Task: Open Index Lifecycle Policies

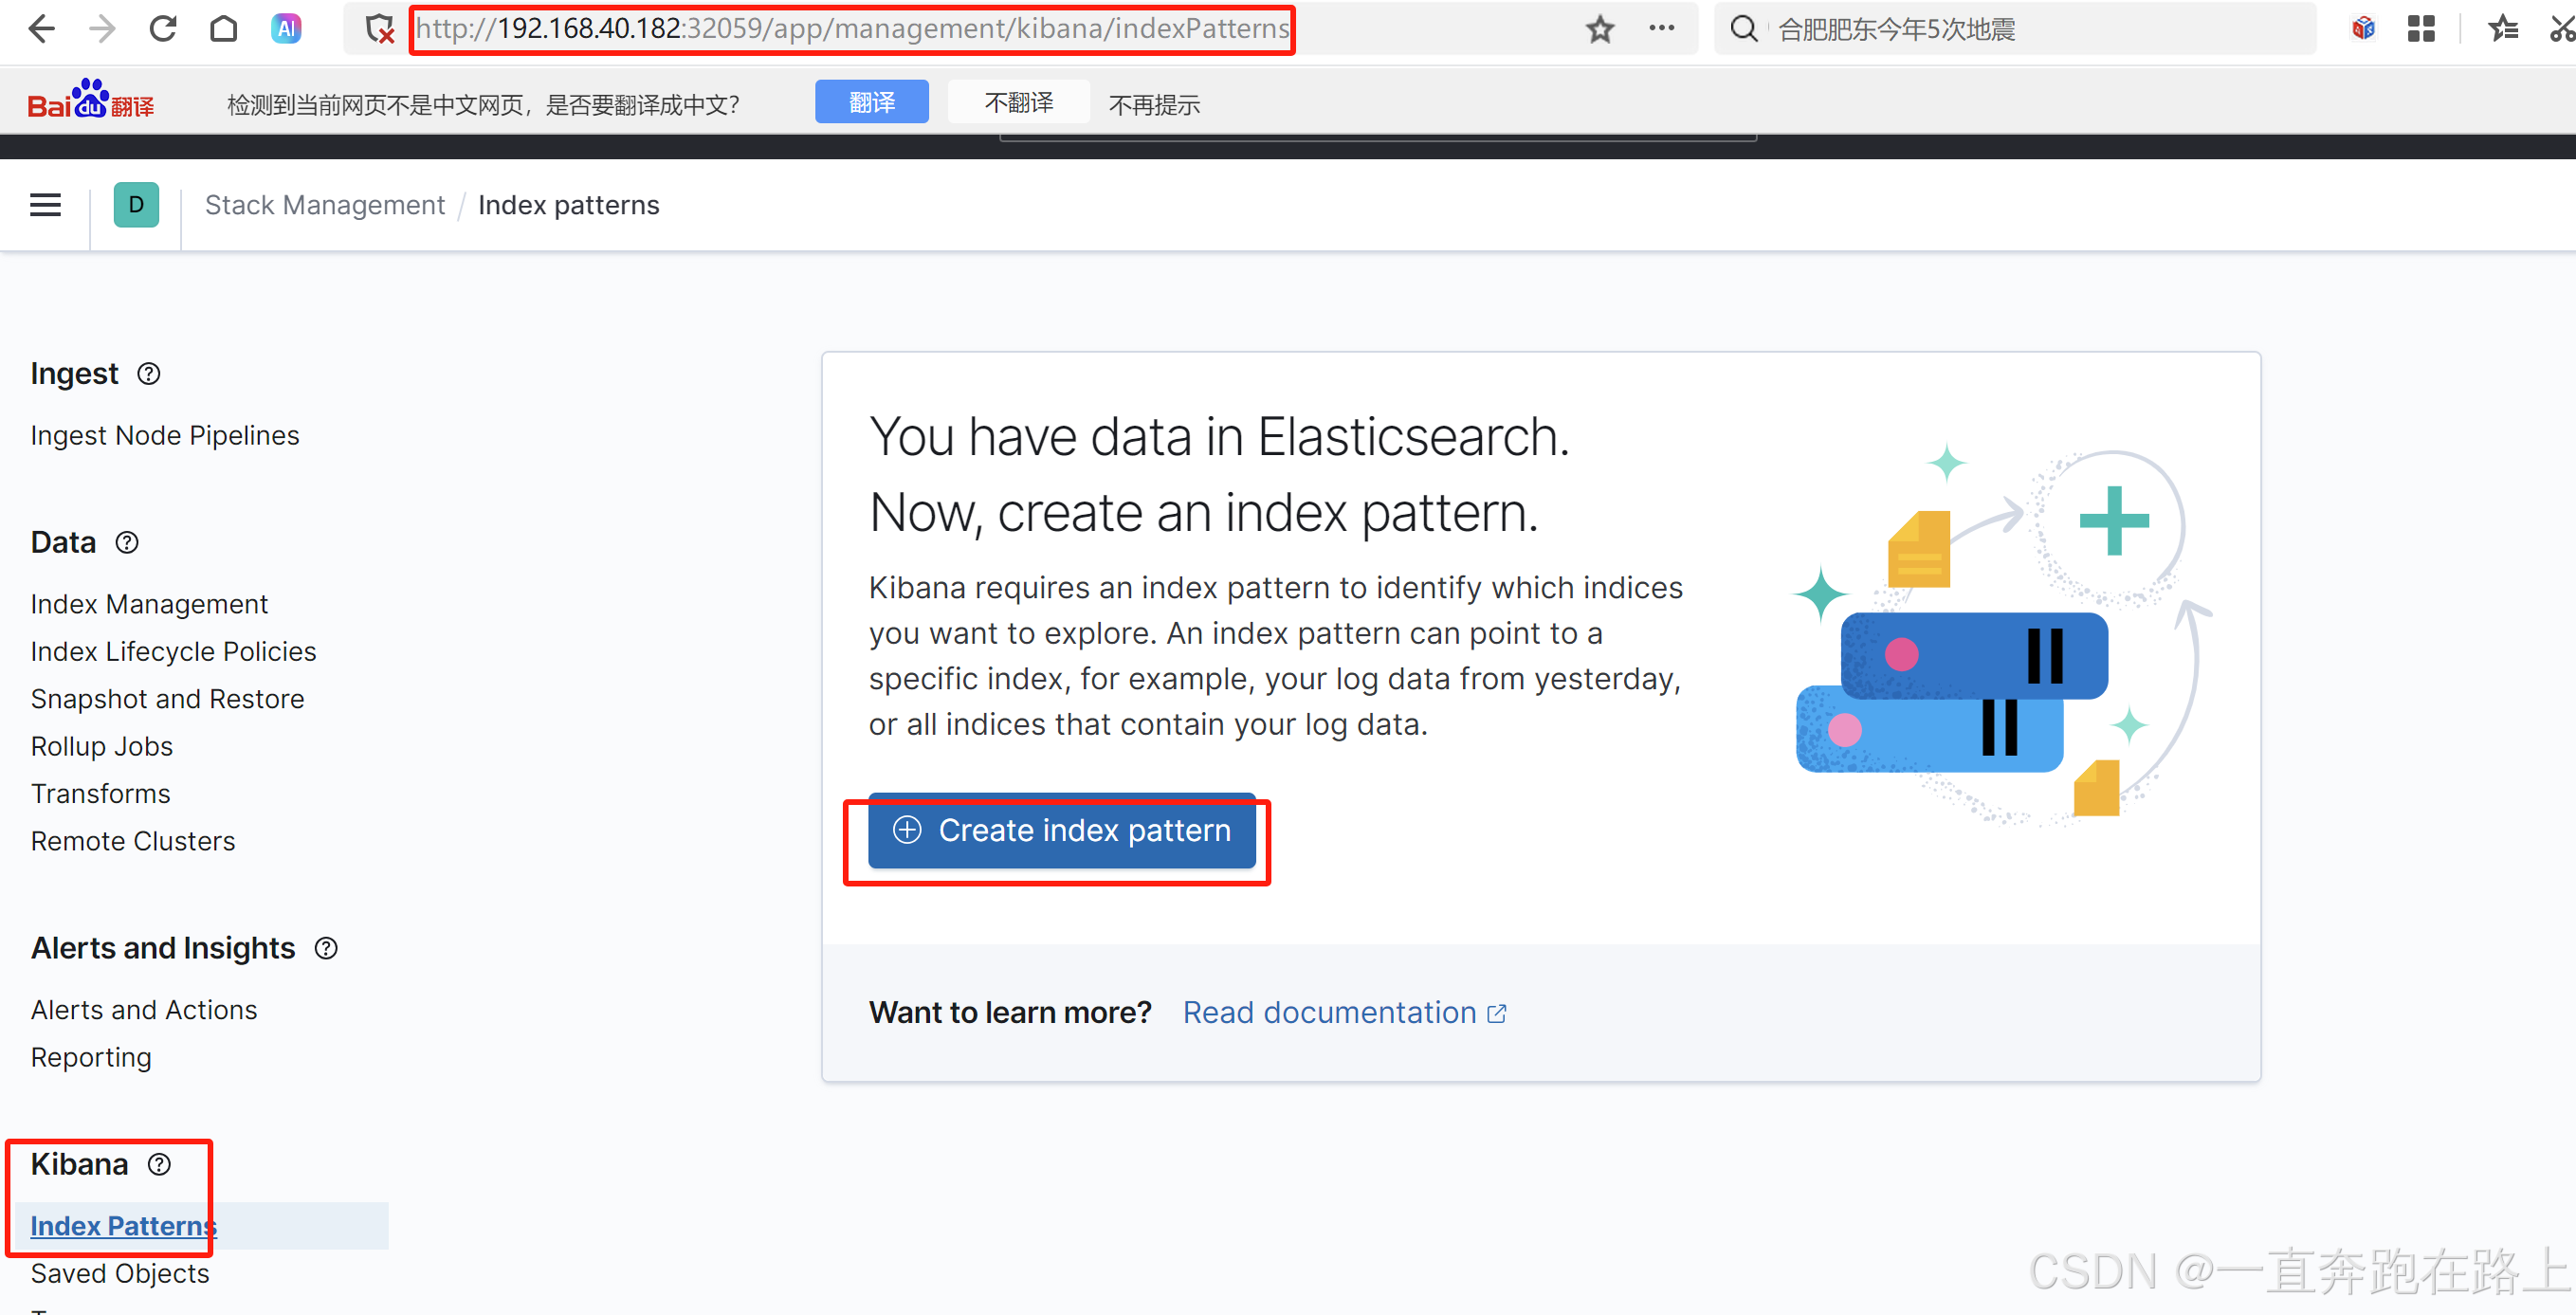Action: pyautogui.click(x=173, y=652)
